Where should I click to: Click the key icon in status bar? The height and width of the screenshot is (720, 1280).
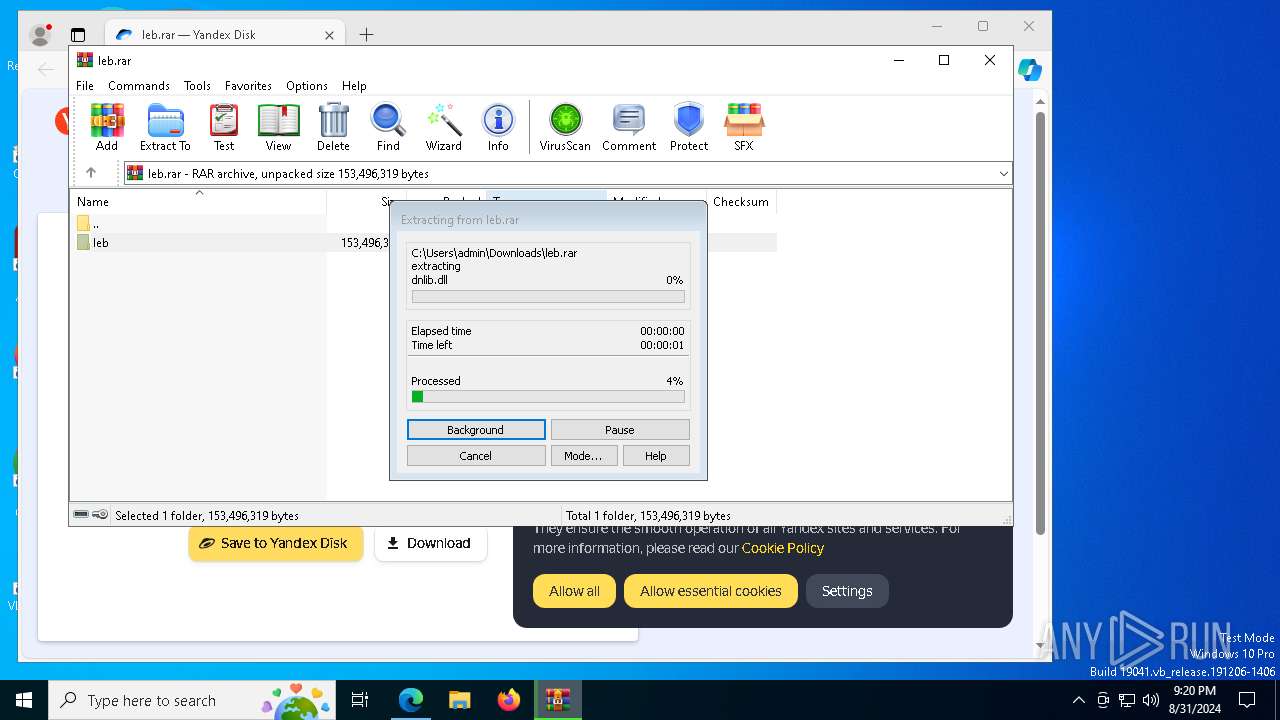(x=100, y=515)
